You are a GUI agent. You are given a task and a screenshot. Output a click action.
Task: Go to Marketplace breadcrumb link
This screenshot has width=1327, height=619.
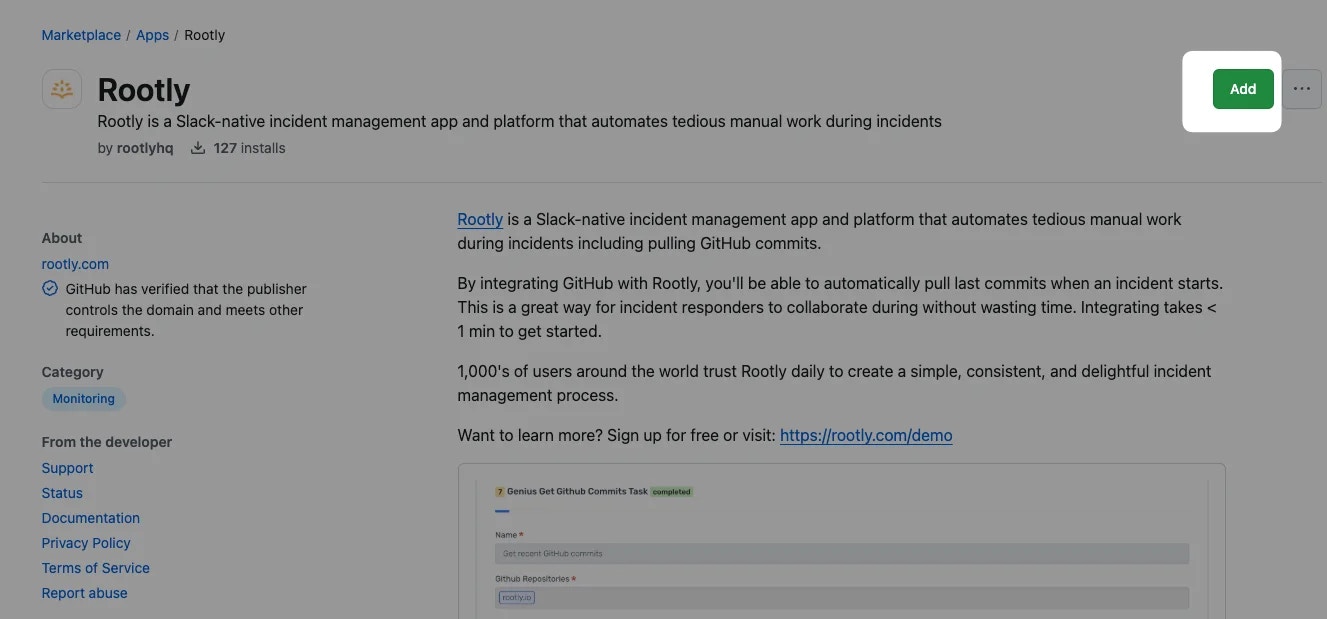(81, 35)
